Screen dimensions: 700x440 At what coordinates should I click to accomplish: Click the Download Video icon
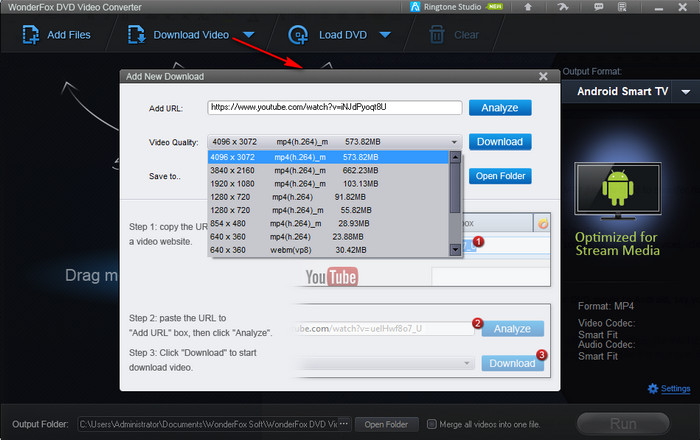click(x=137, y=35)
